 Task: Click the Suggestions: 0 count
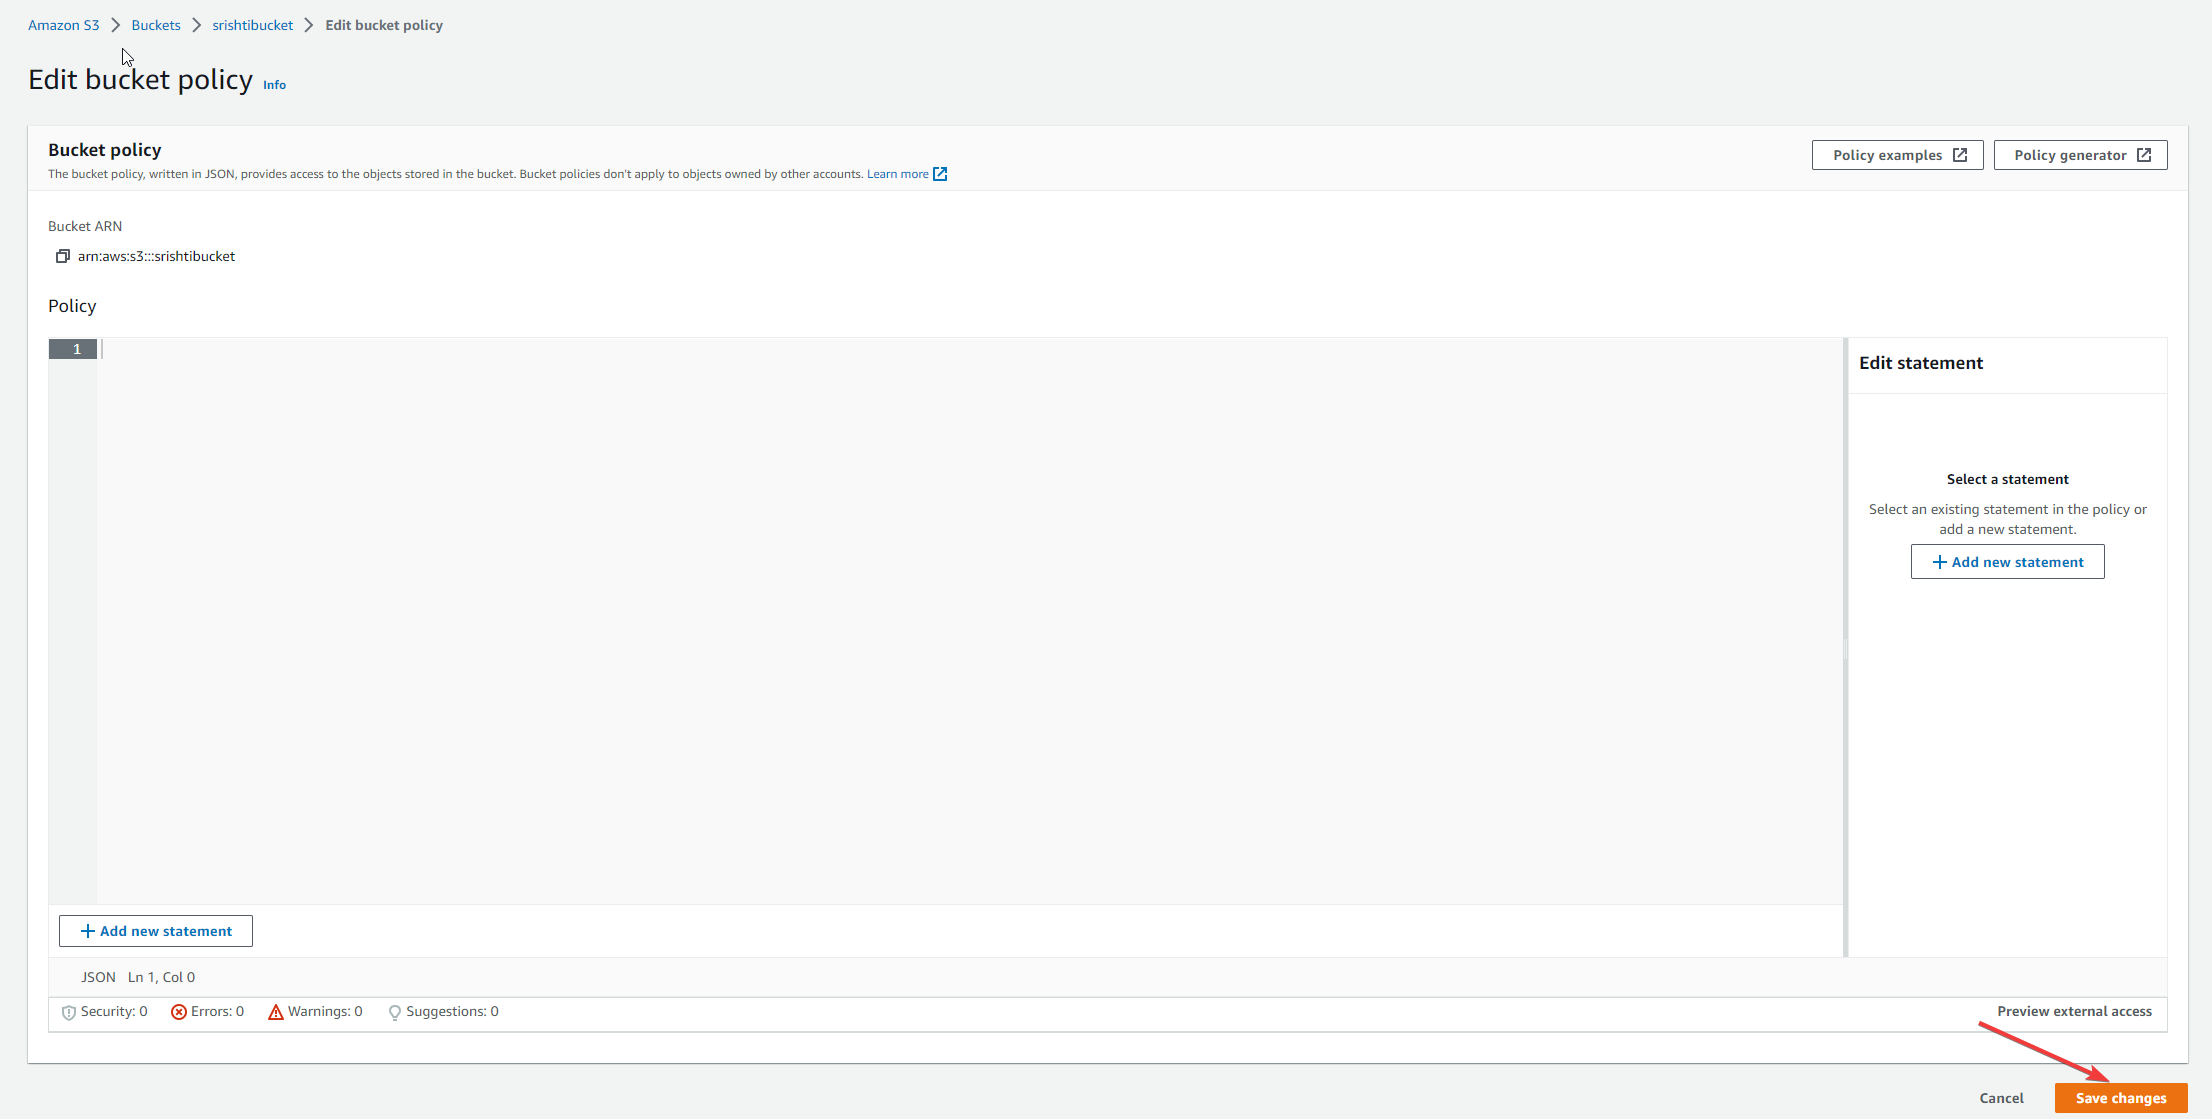(452, 1012)
